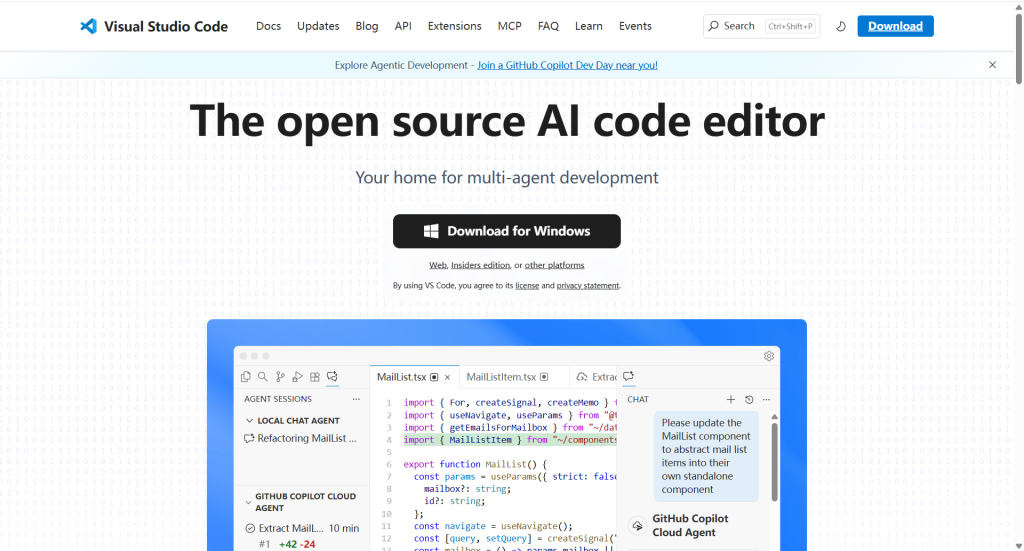The width and height of the screenshot is (1024, 551).
Task: Click the Download for Windows button
Action: coord(507,231)
